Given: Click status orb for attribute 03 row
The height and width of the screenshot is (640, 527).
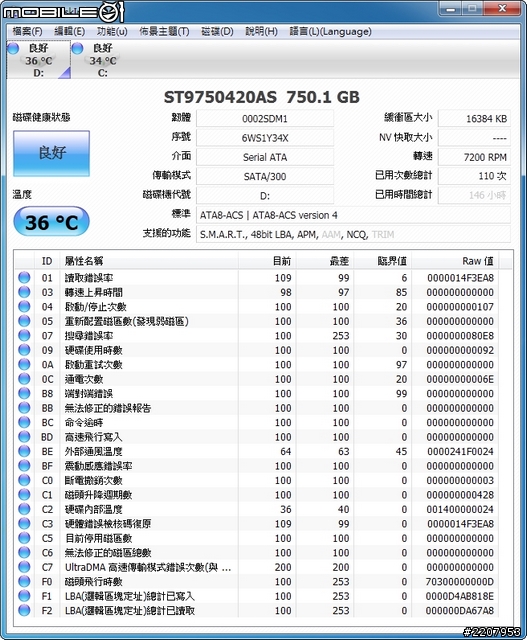Looking at the screenshot, I should (x=24, y=292).
